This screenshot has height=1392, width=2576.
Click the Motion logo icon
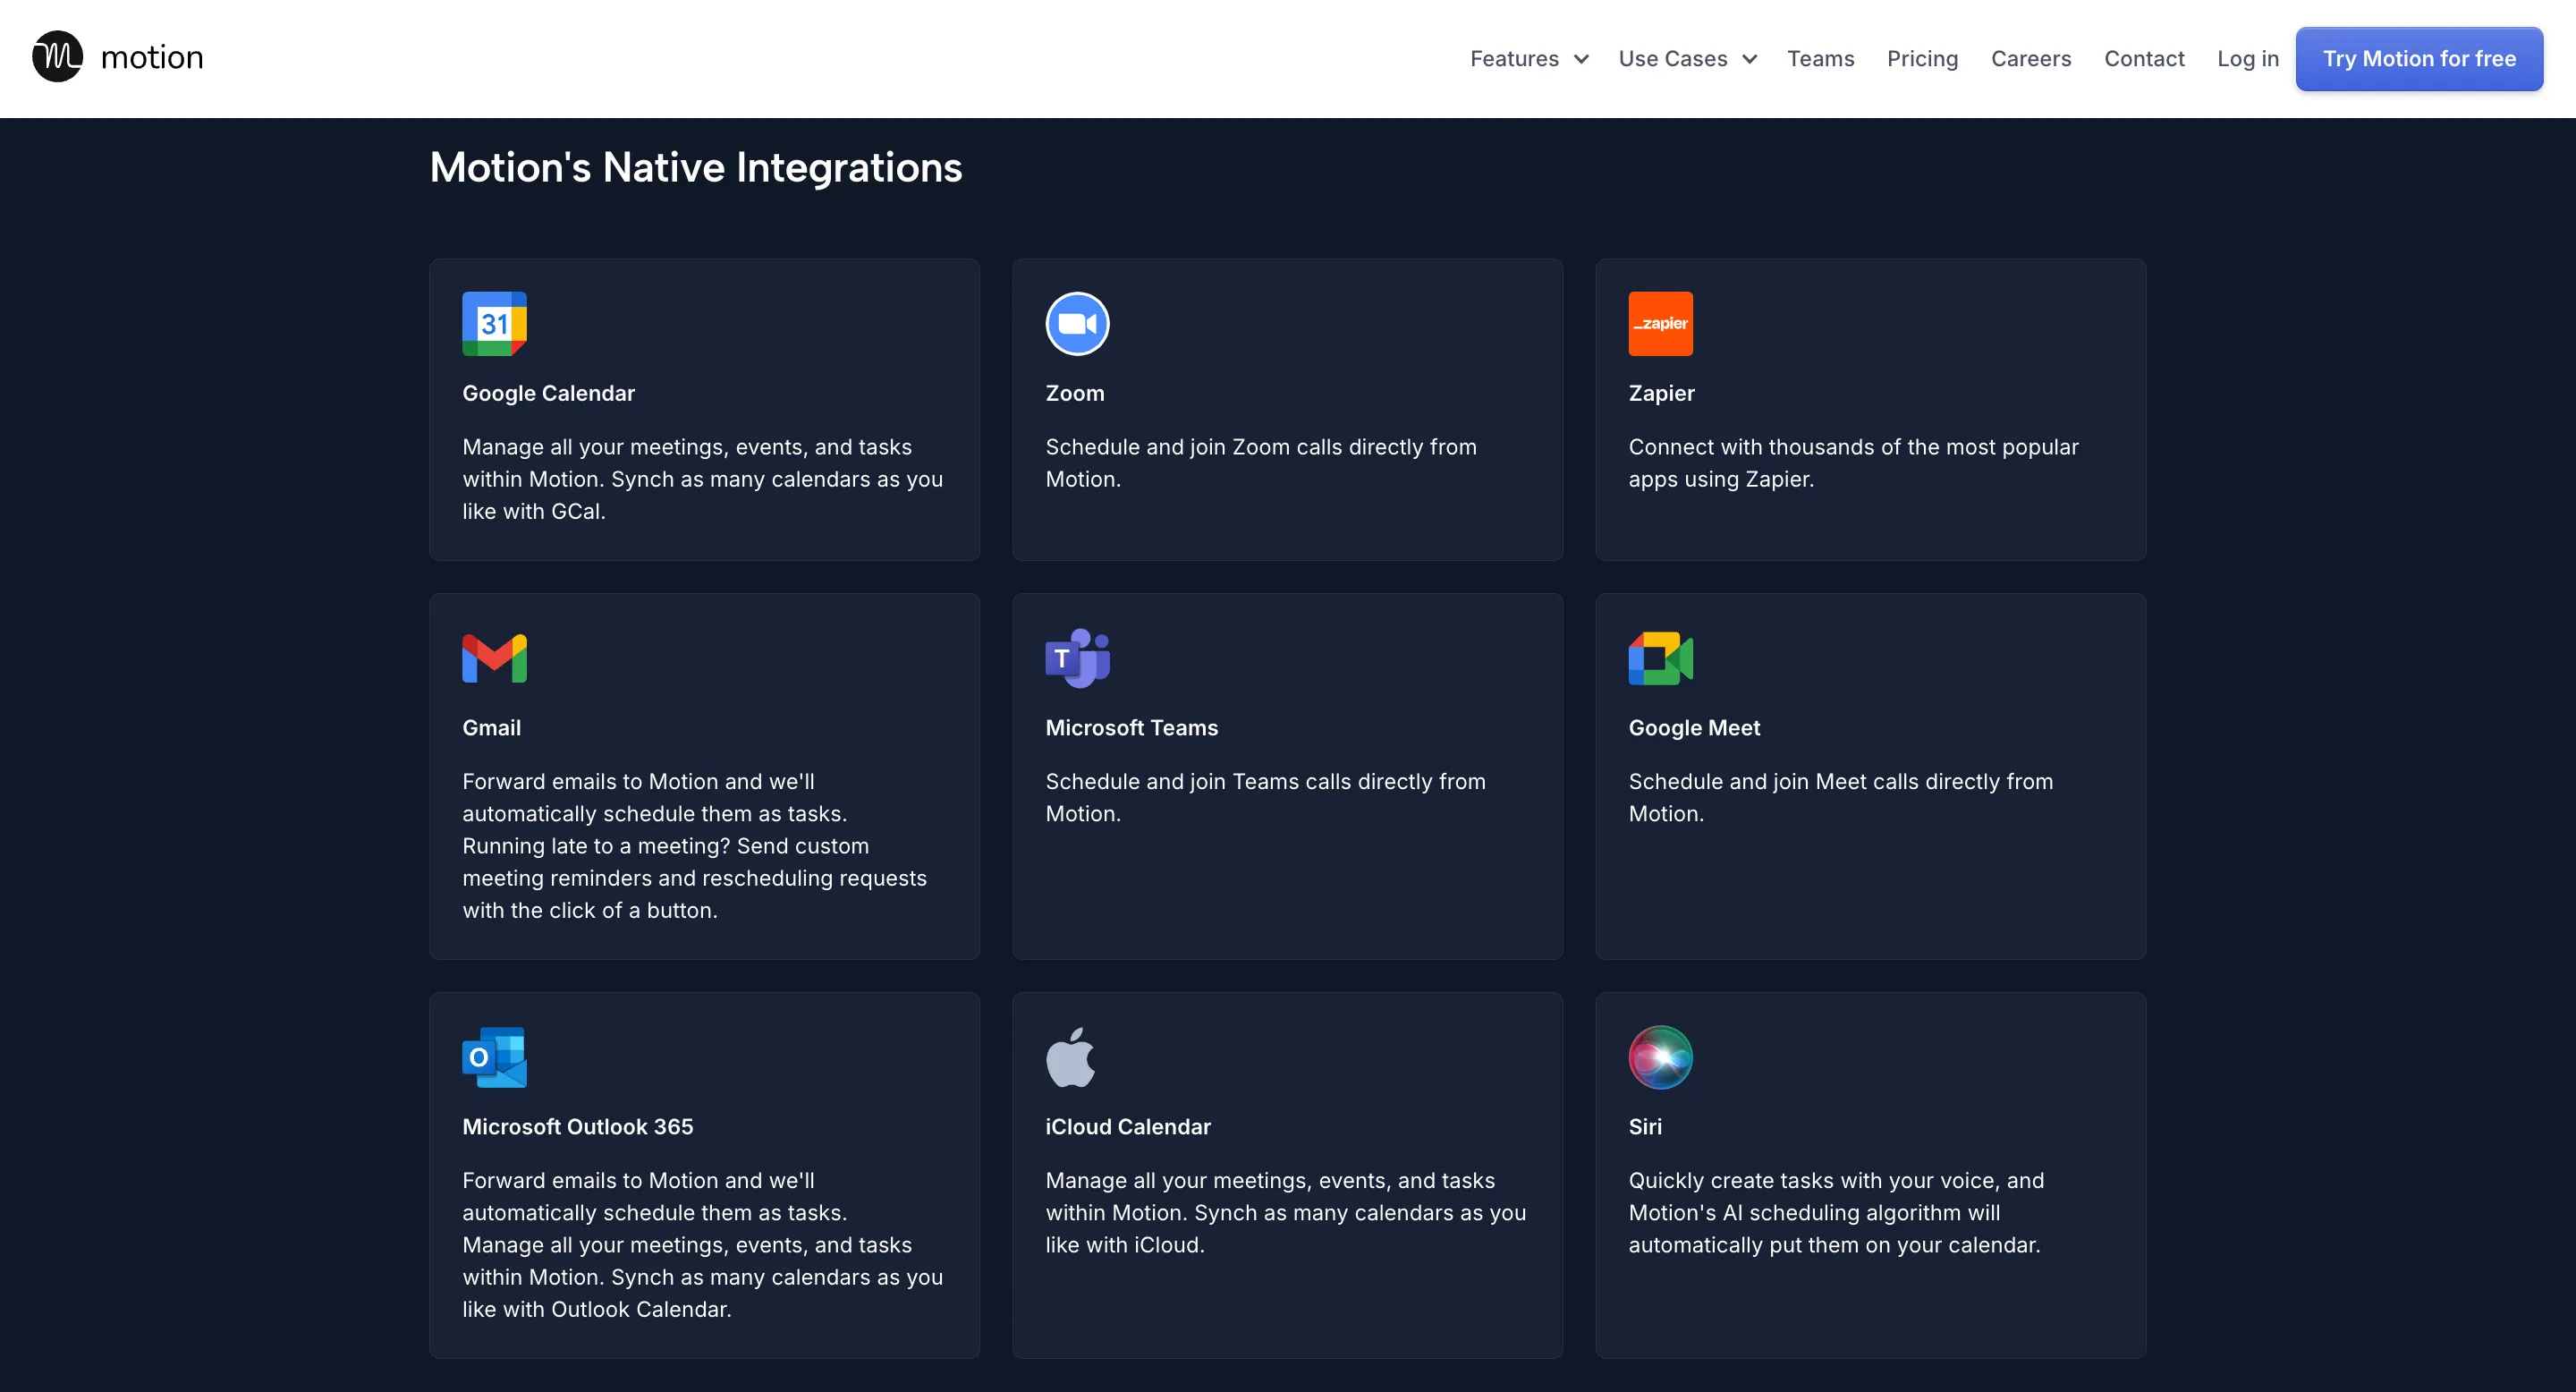(57, 57)
